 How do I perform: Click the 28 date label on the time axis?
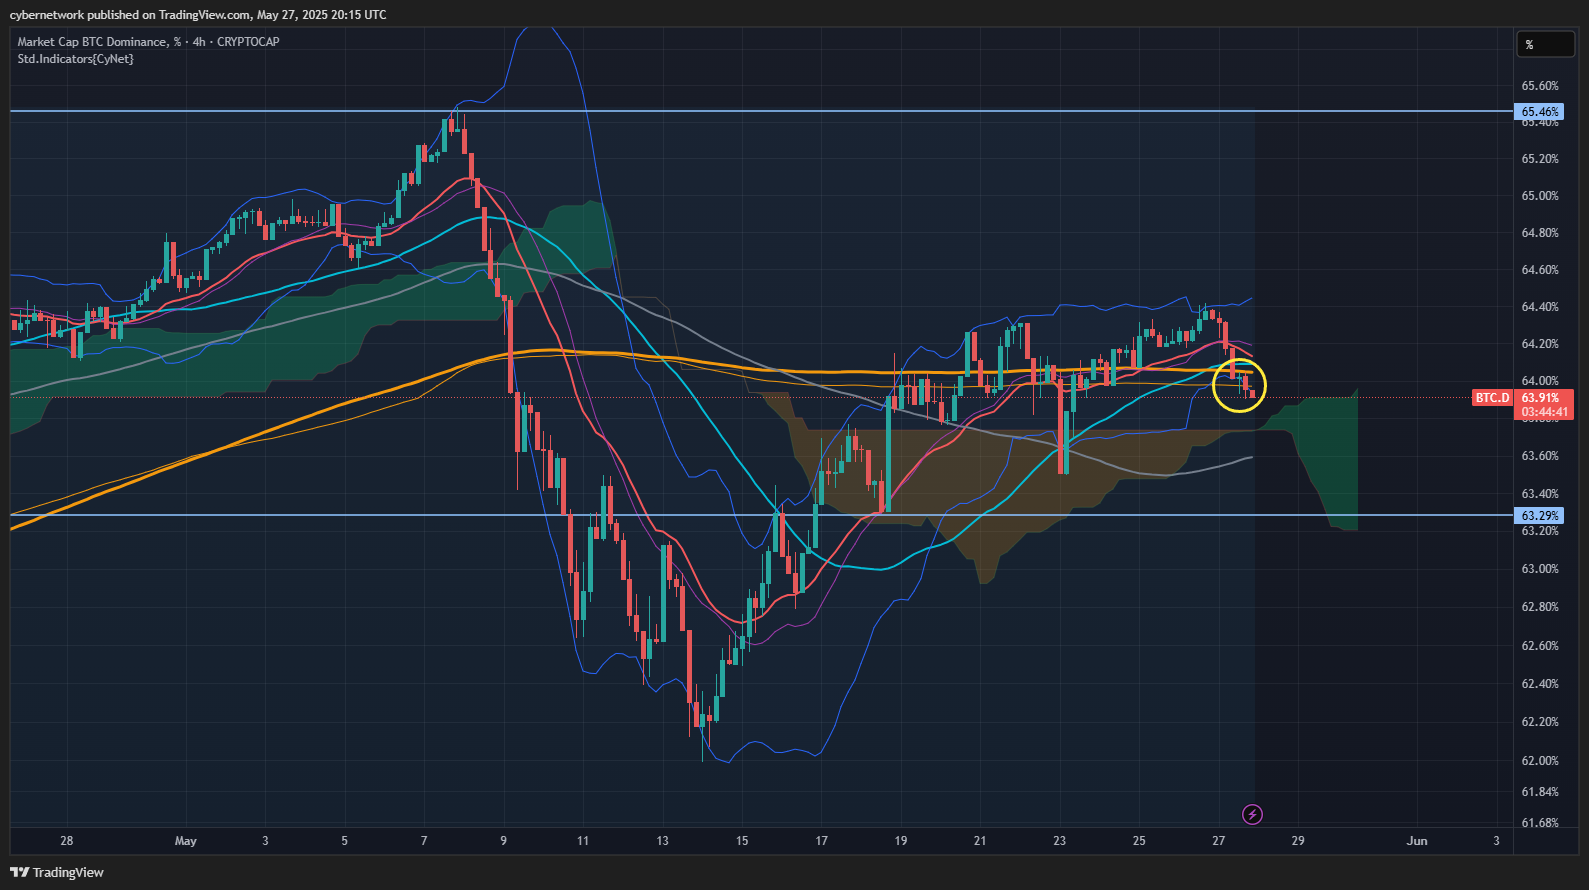pos(67,841)
